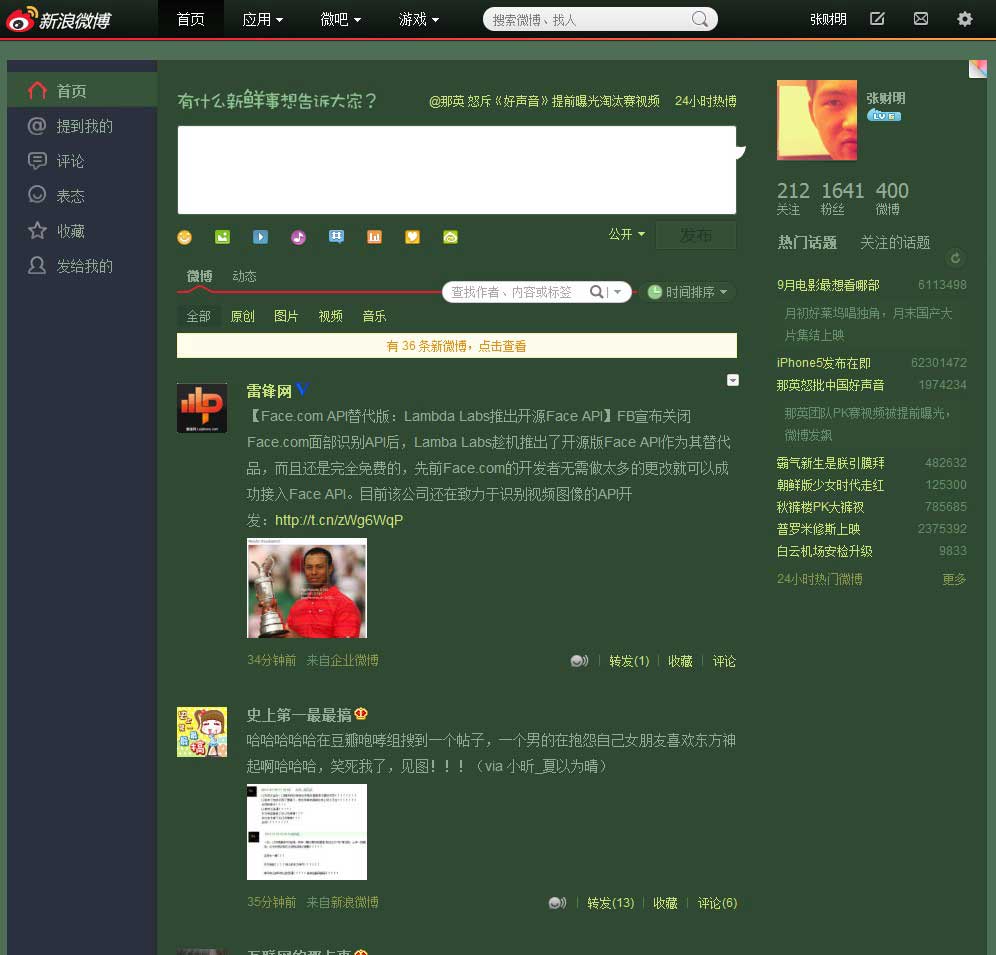
Task: Refresh 热门话题 with the circular arrow icon
Action: (955, 258)
